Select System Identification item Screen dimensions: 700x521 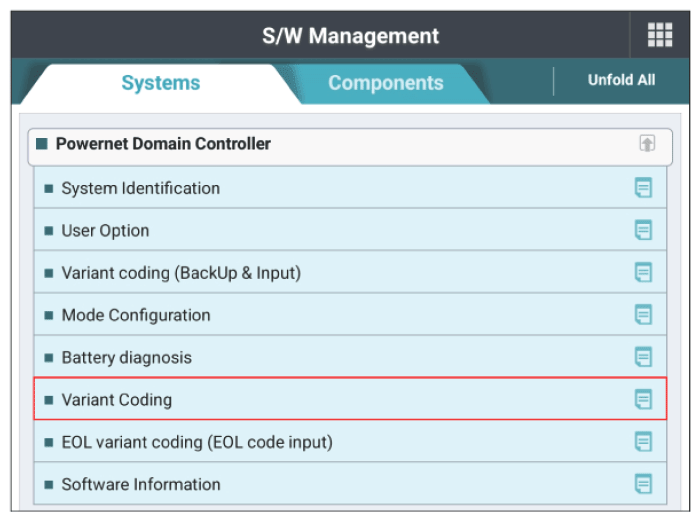[x=350, y=188]
